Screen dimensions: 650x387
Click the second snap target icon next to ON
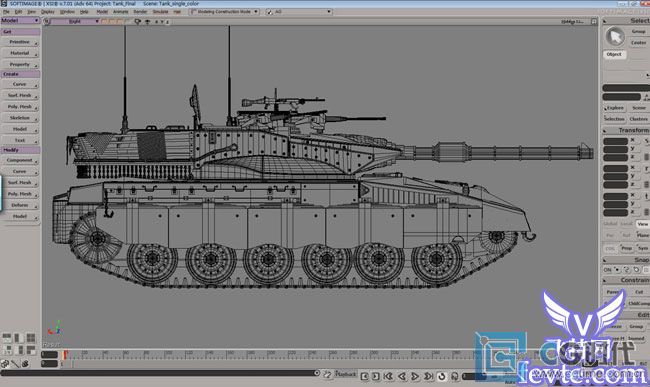pos(627,270)
